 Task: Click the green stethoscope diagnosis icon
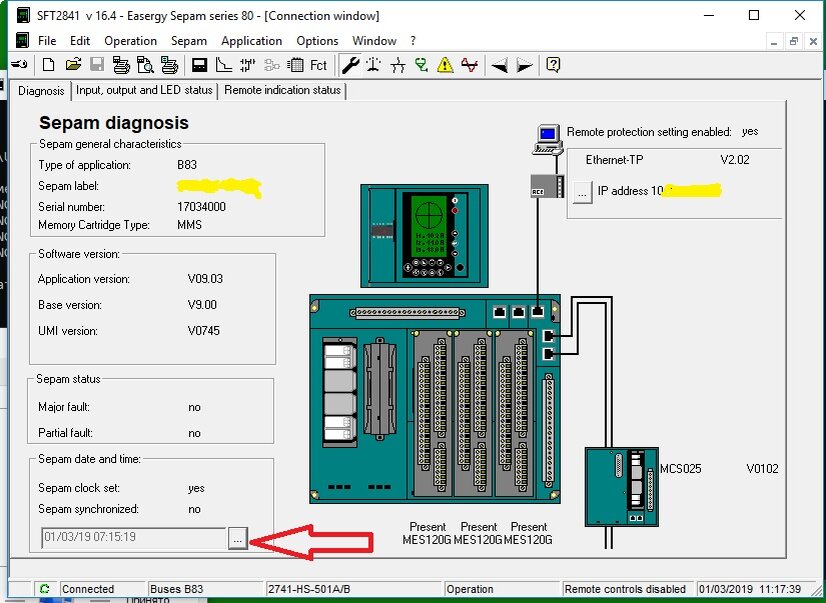421,65
